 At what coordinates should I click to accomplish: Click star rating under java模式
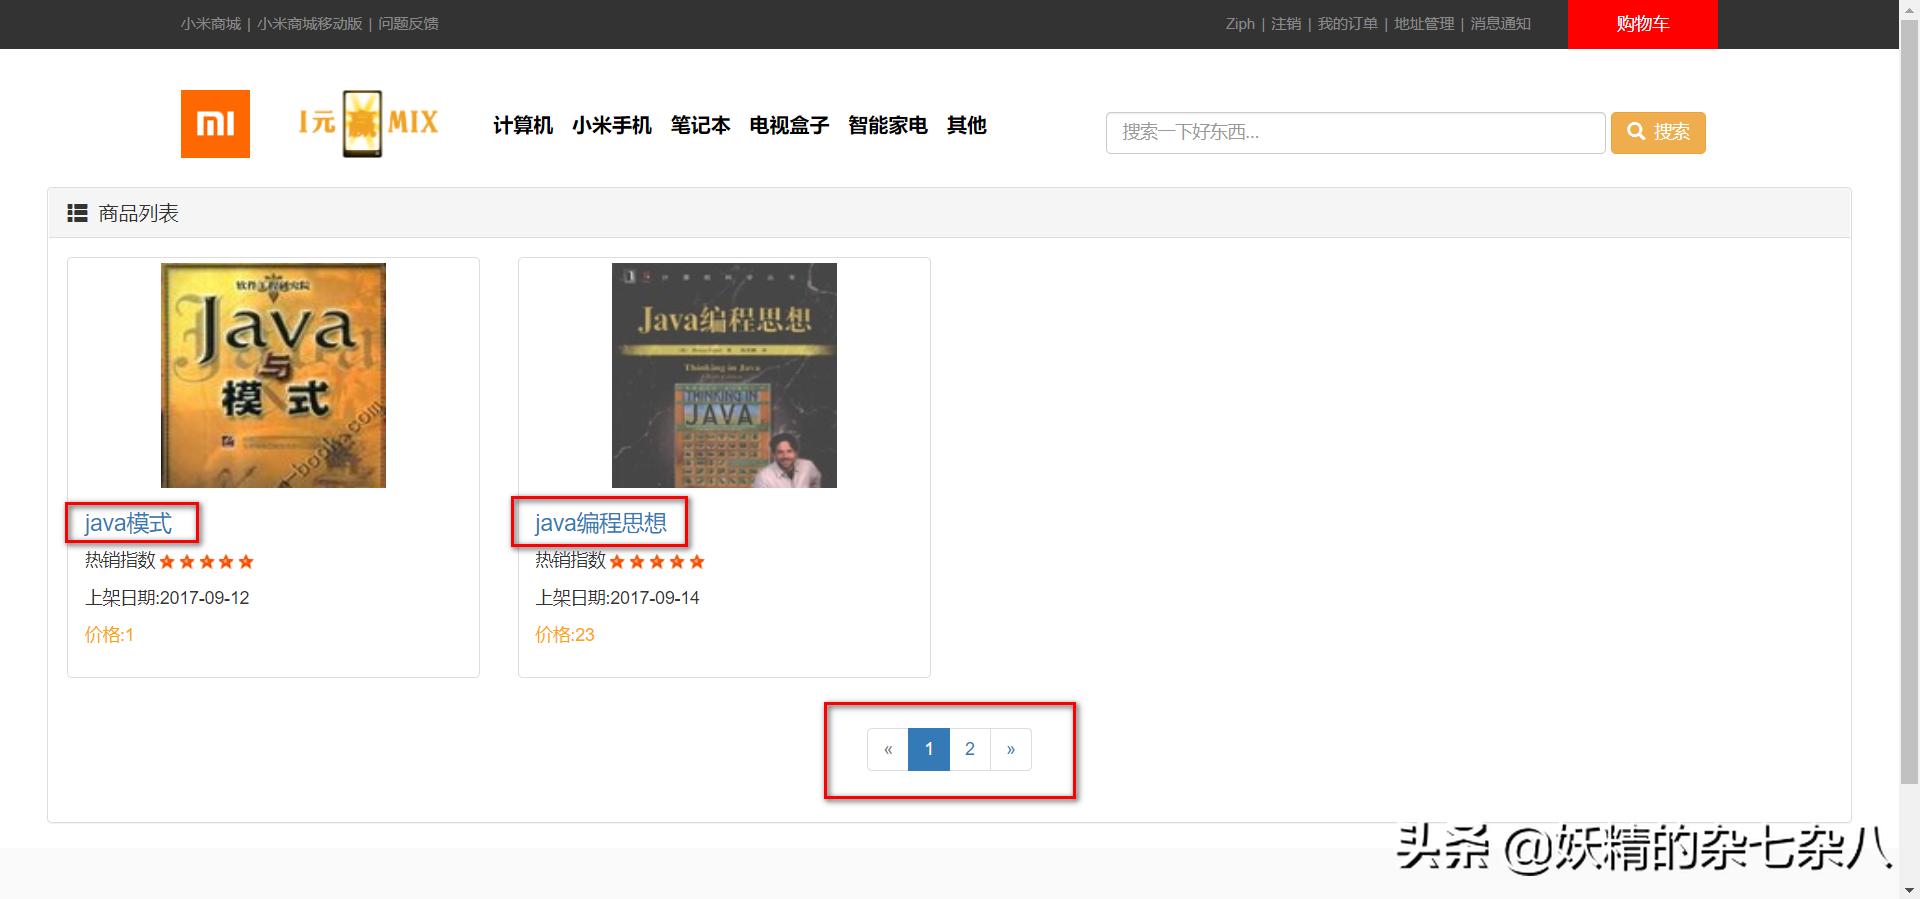pyautogui.click(x=206, y=562)
